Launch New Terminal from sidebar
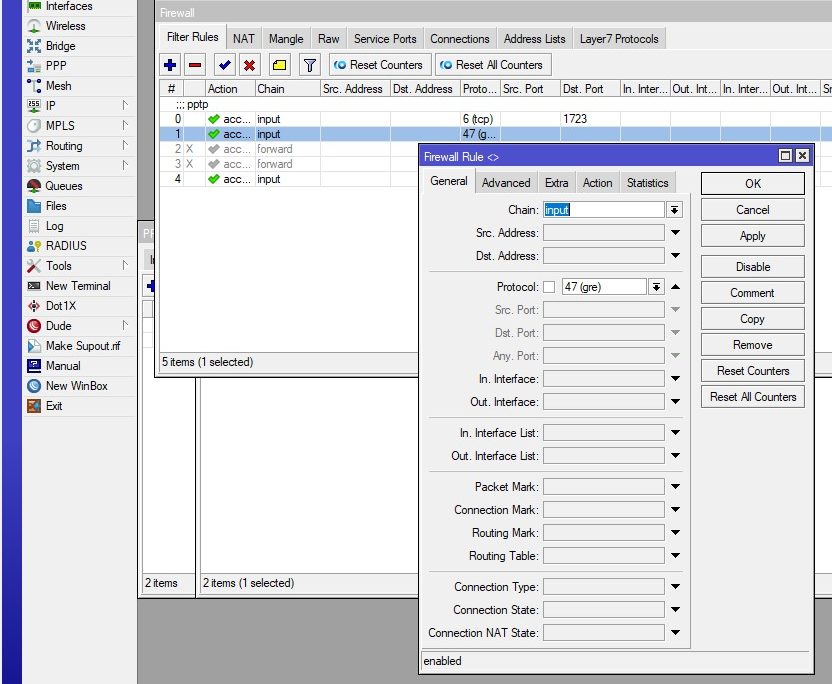The image size is (832, 684). 78,286
